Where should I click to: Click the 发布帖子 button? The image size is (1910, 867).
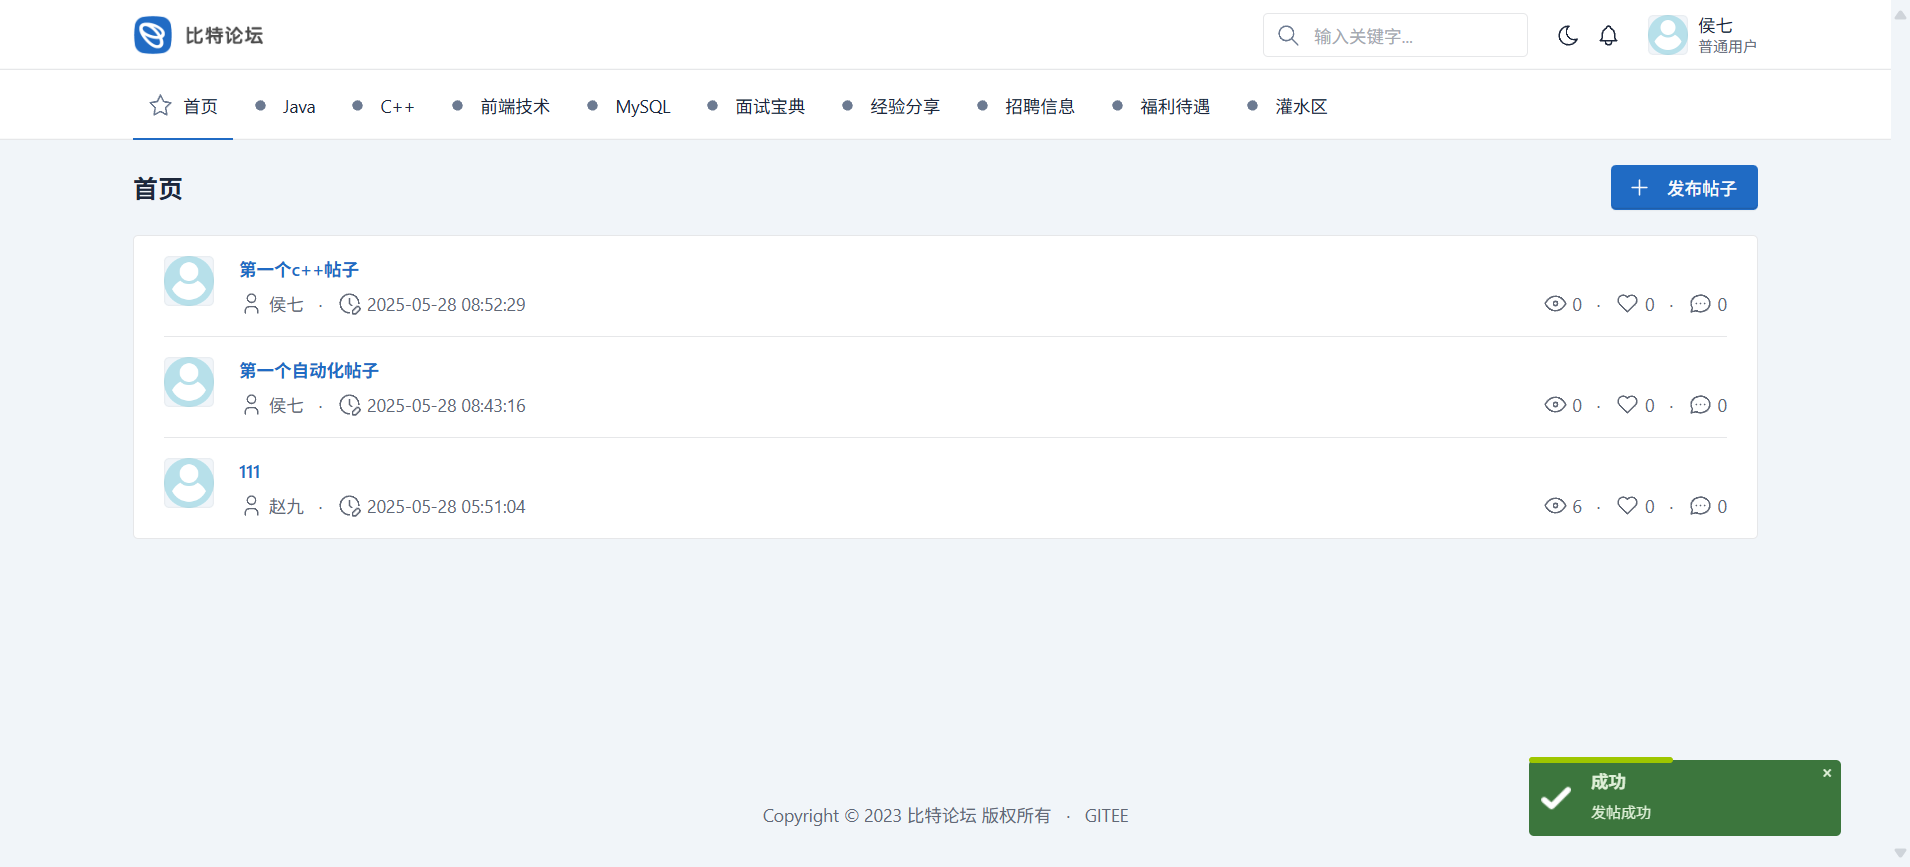coord(1684,187)
